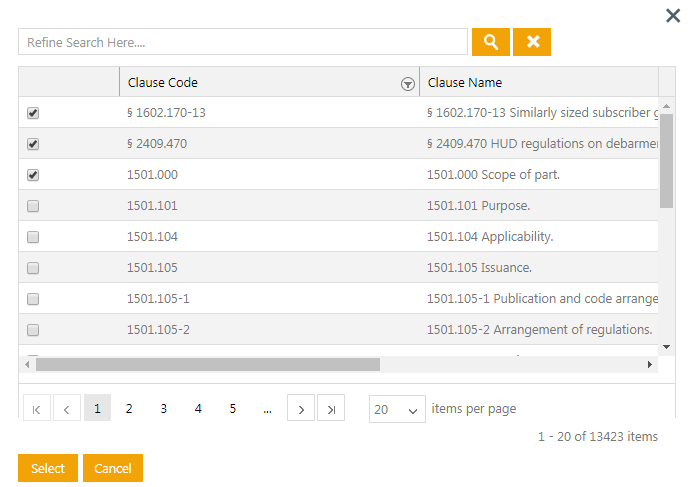Go to the first page arrow
The image size is (691, 487).
coord(35,409)
